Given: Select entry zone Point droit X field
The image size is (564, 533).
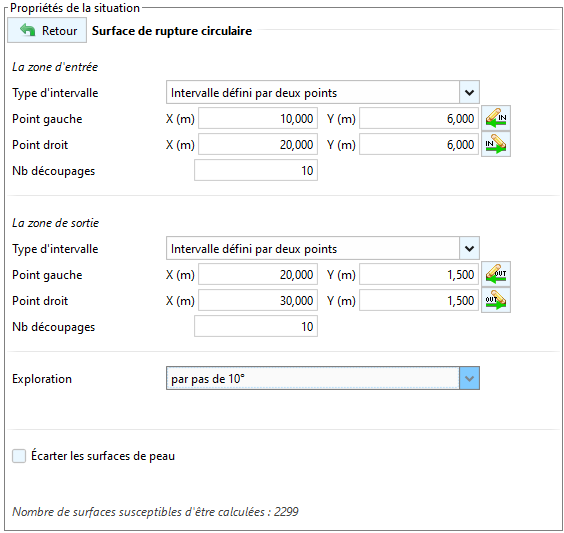Looking at the screenshot, I should click(x=258, y=144).
